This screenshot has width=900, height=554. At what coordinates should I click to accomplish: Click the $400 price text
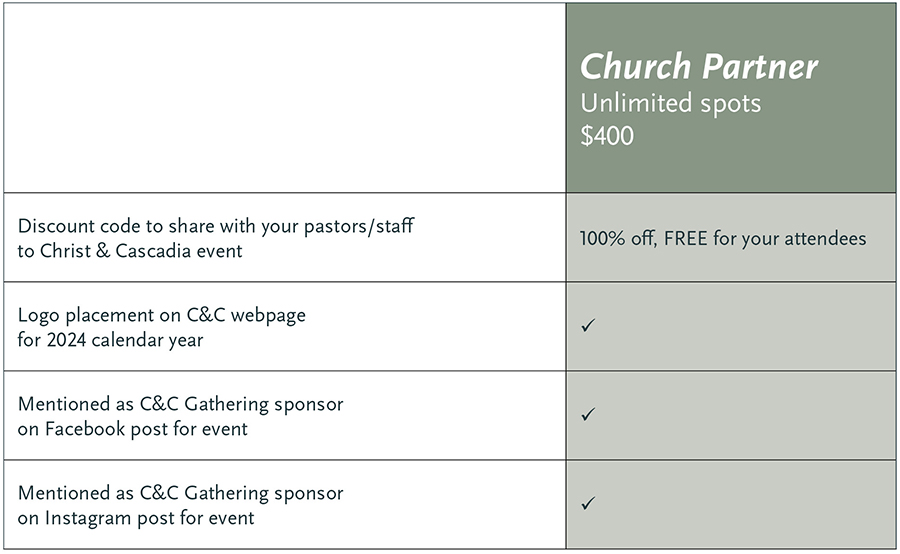[607, 136]
